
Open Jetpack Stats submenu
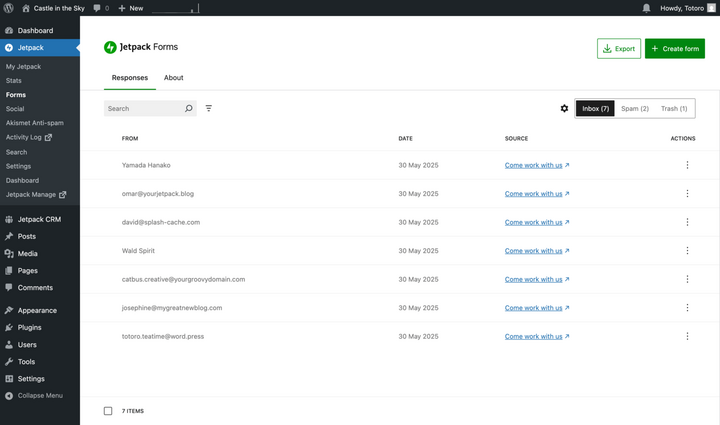coord(14,81)
